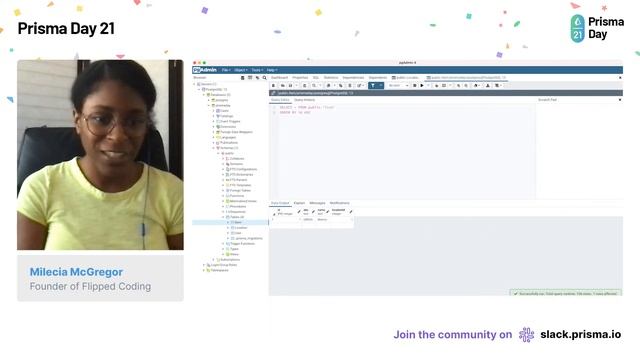Select the Trigger Functions tree node

[x=240, y=244]
